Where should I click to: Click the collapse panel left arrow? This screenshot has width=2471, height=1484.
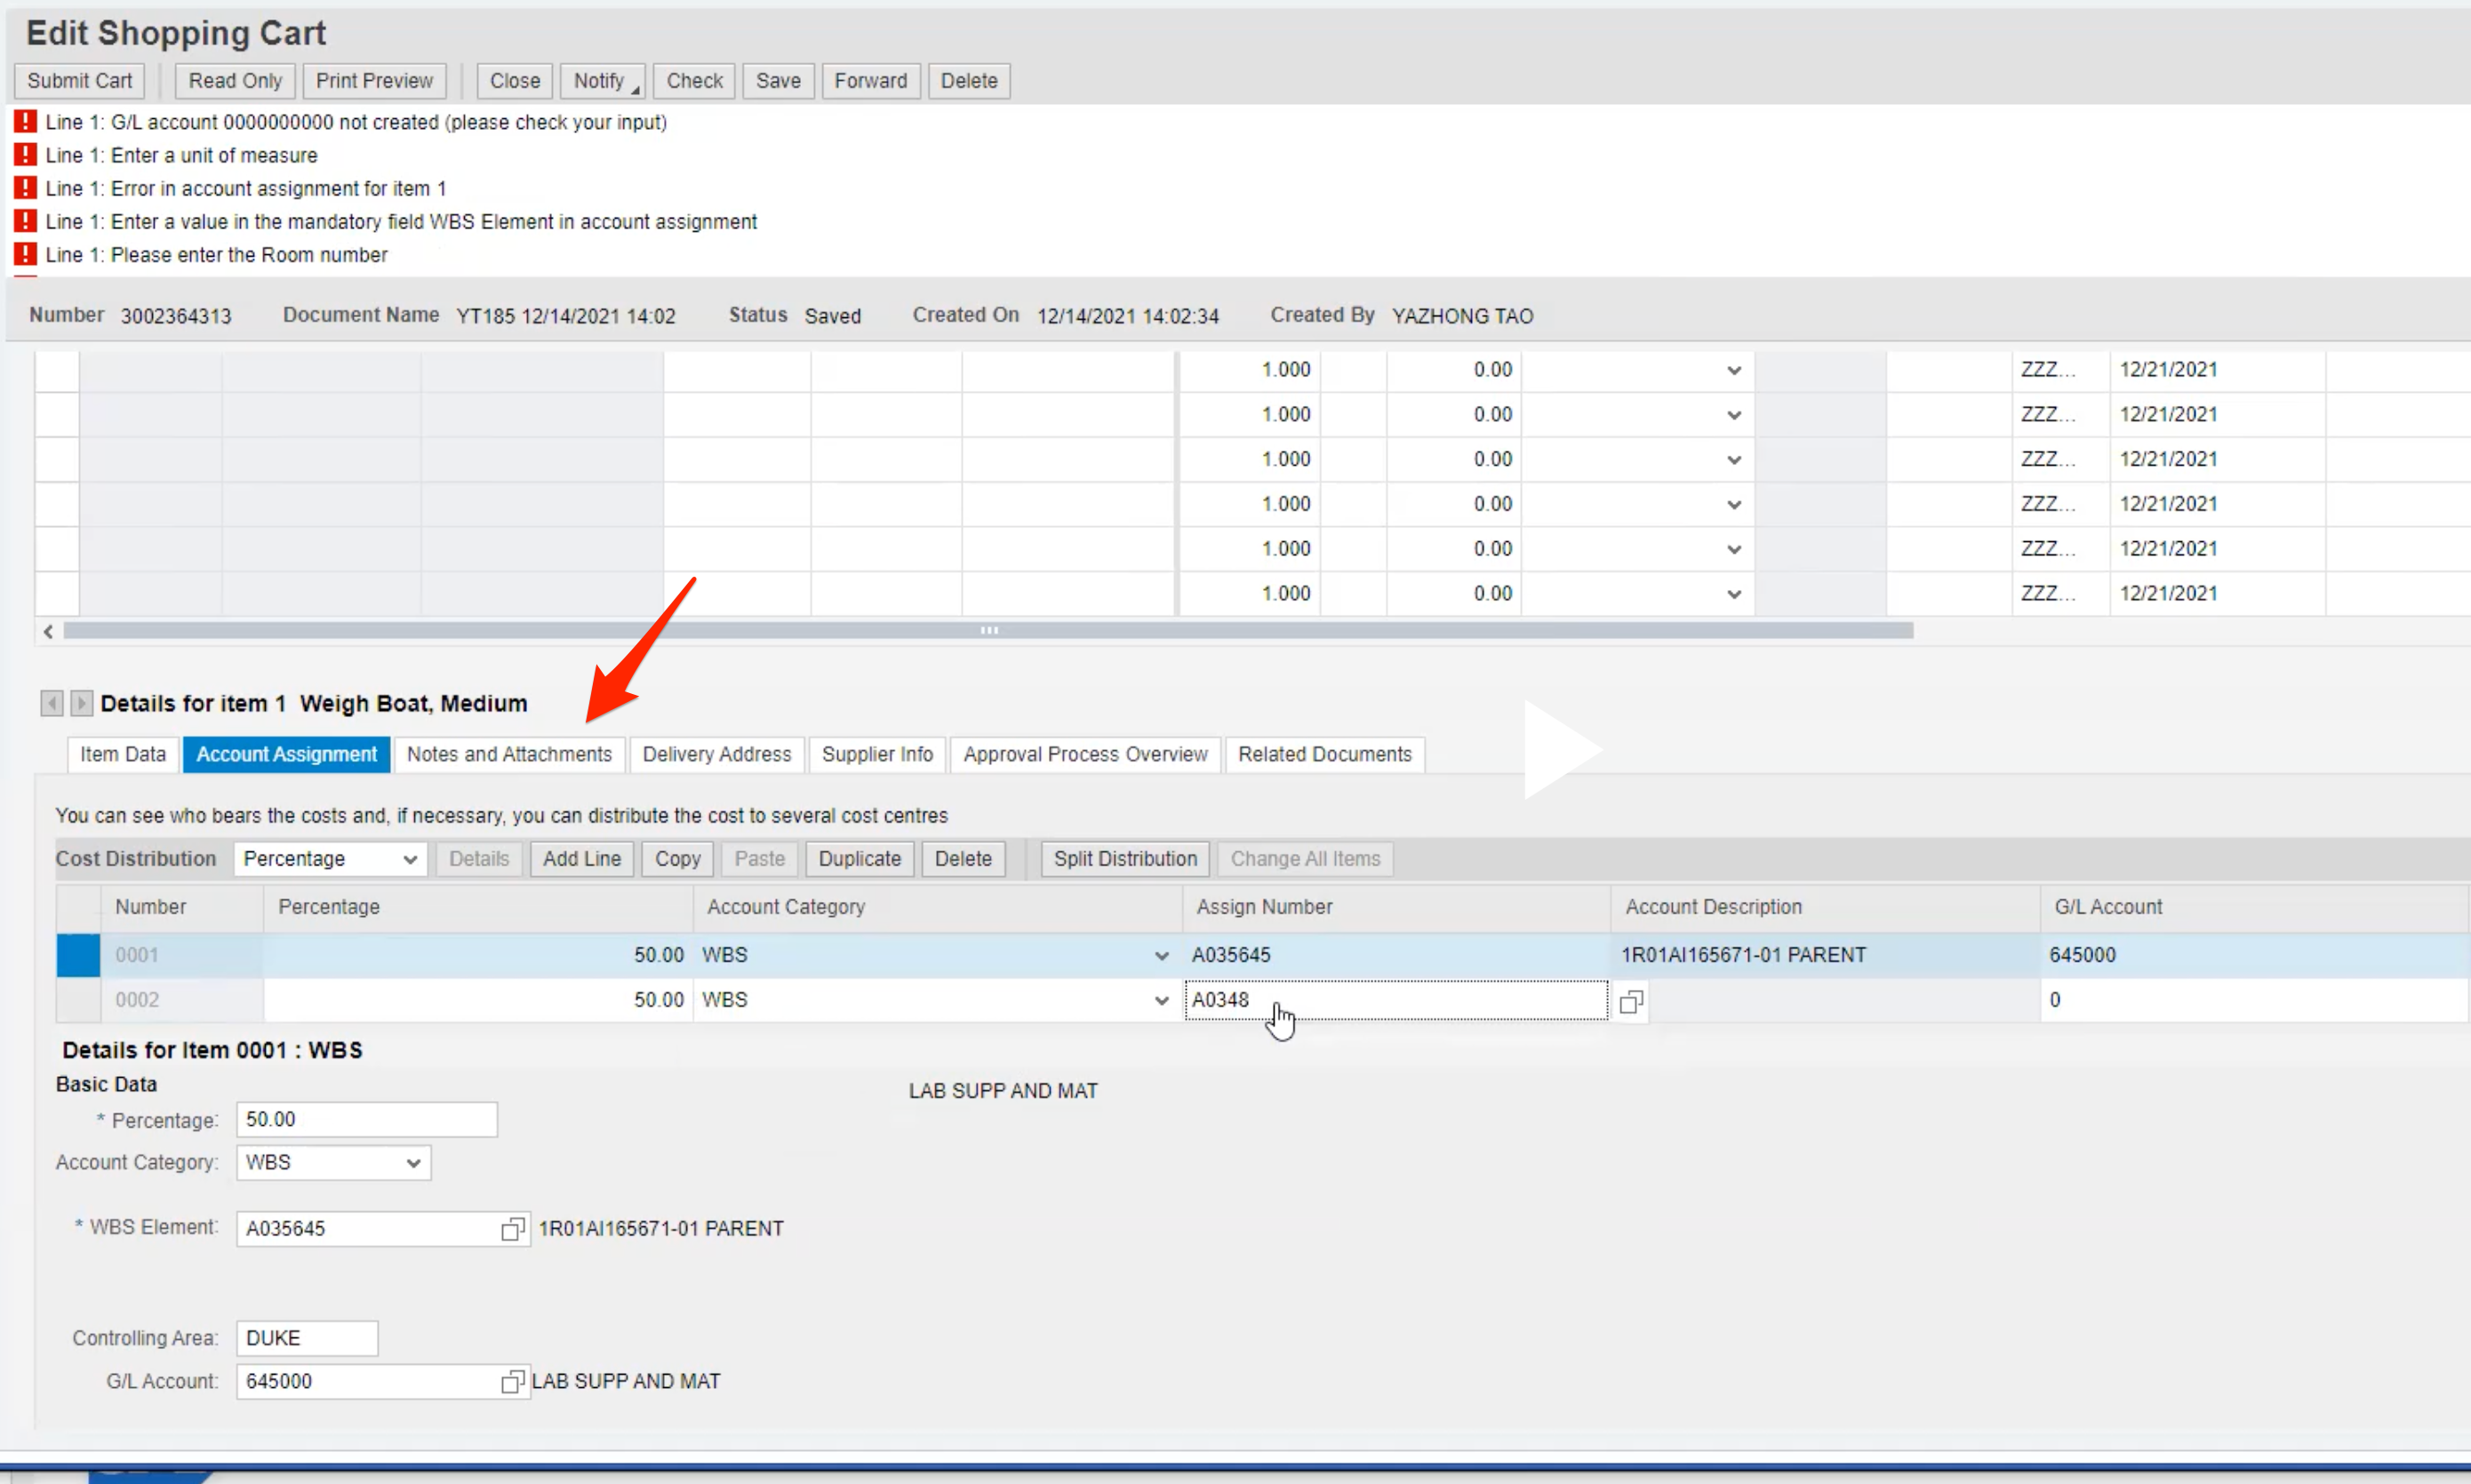(x=50, y=702)
